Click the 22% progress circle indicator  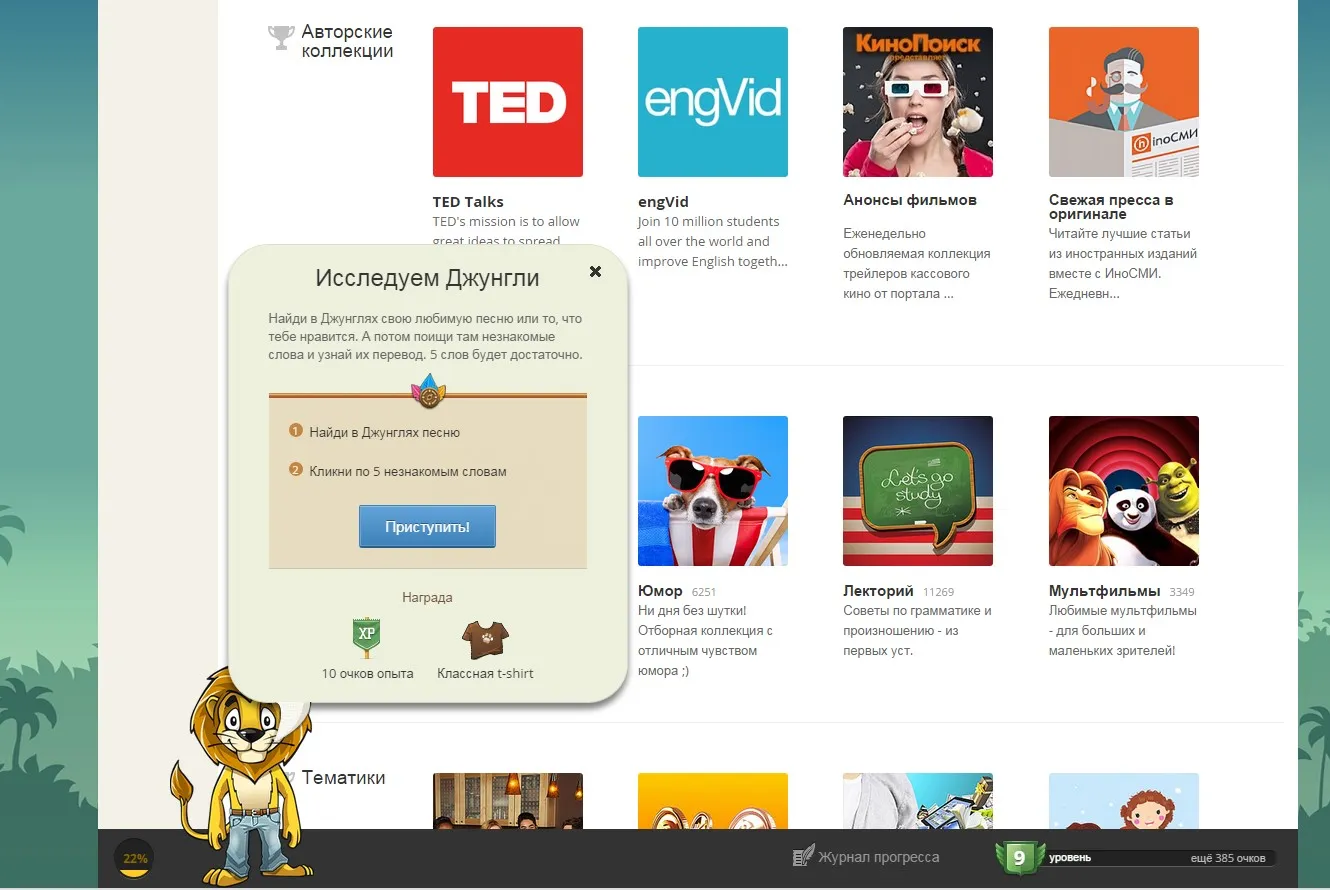(x=135, y=858)
